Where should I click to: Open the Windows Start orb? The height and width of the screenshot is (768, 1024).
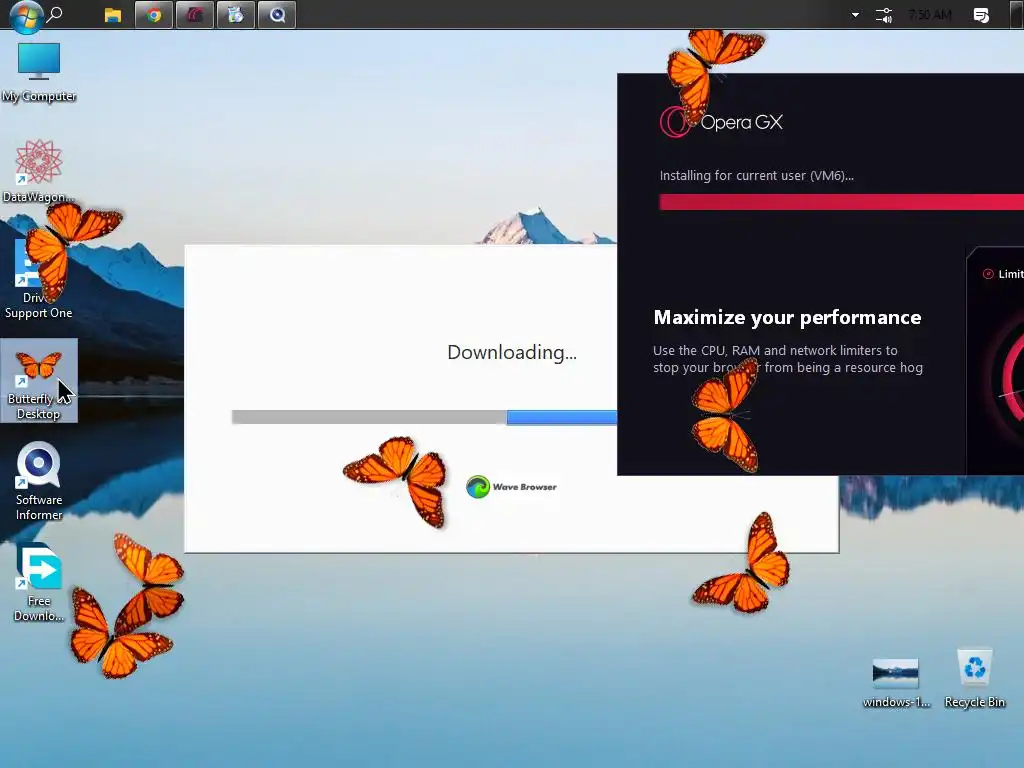pyautogui.click(x=26, y=16)
